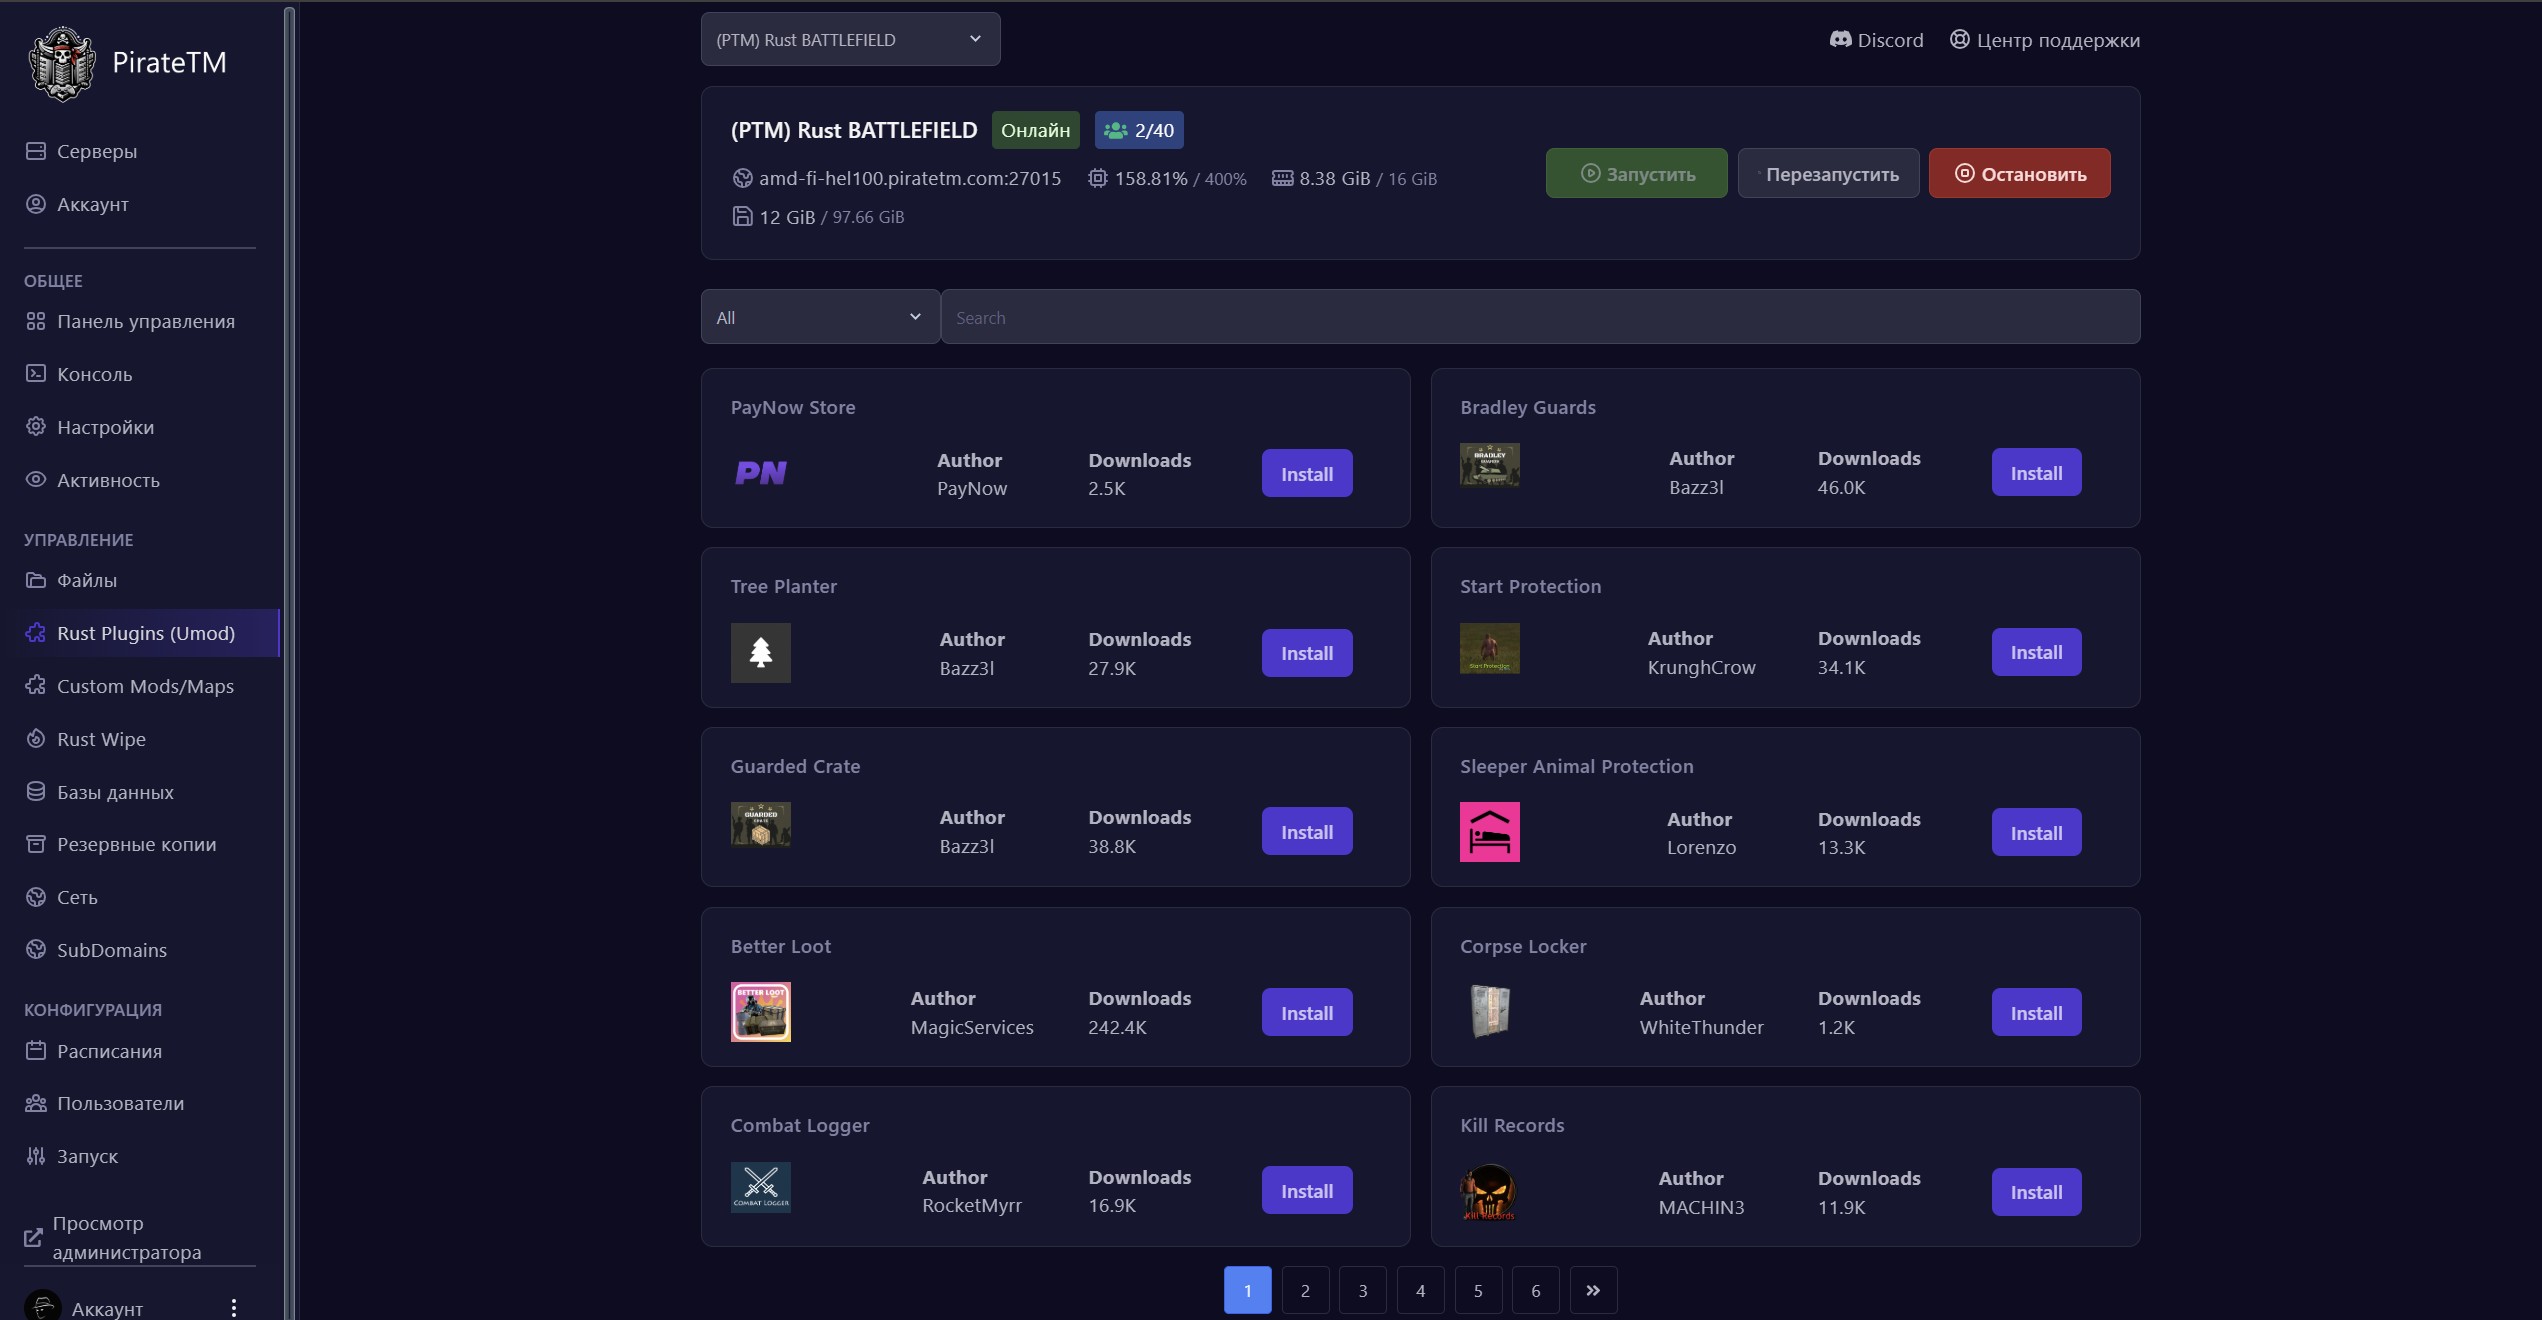Install the PayNow Store plugin
This screenshot has height=1320, width=2542.
(x=1306, y=474)
